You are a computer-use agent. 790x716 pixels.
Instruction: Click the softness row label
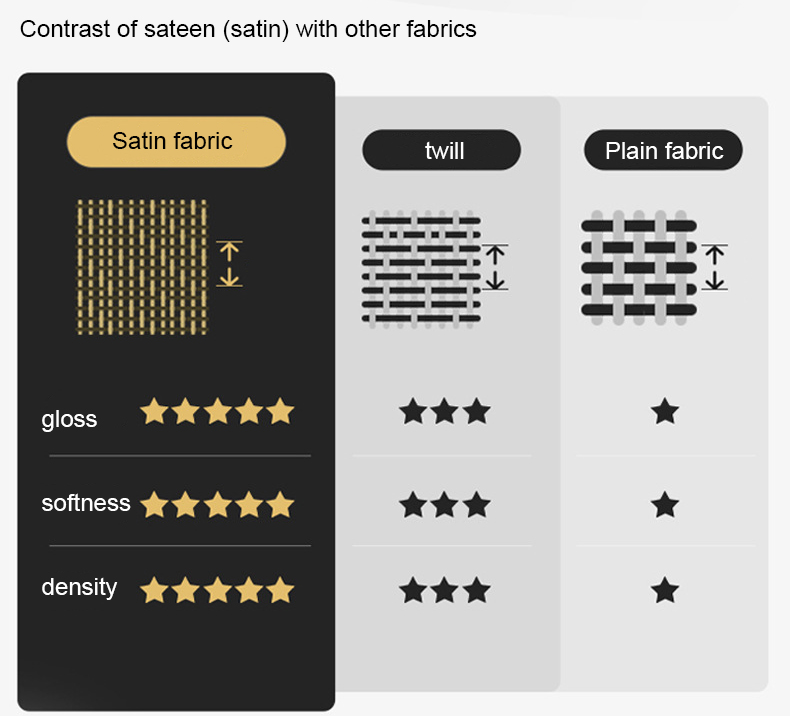pyautogui.click(x=86, y=503)
